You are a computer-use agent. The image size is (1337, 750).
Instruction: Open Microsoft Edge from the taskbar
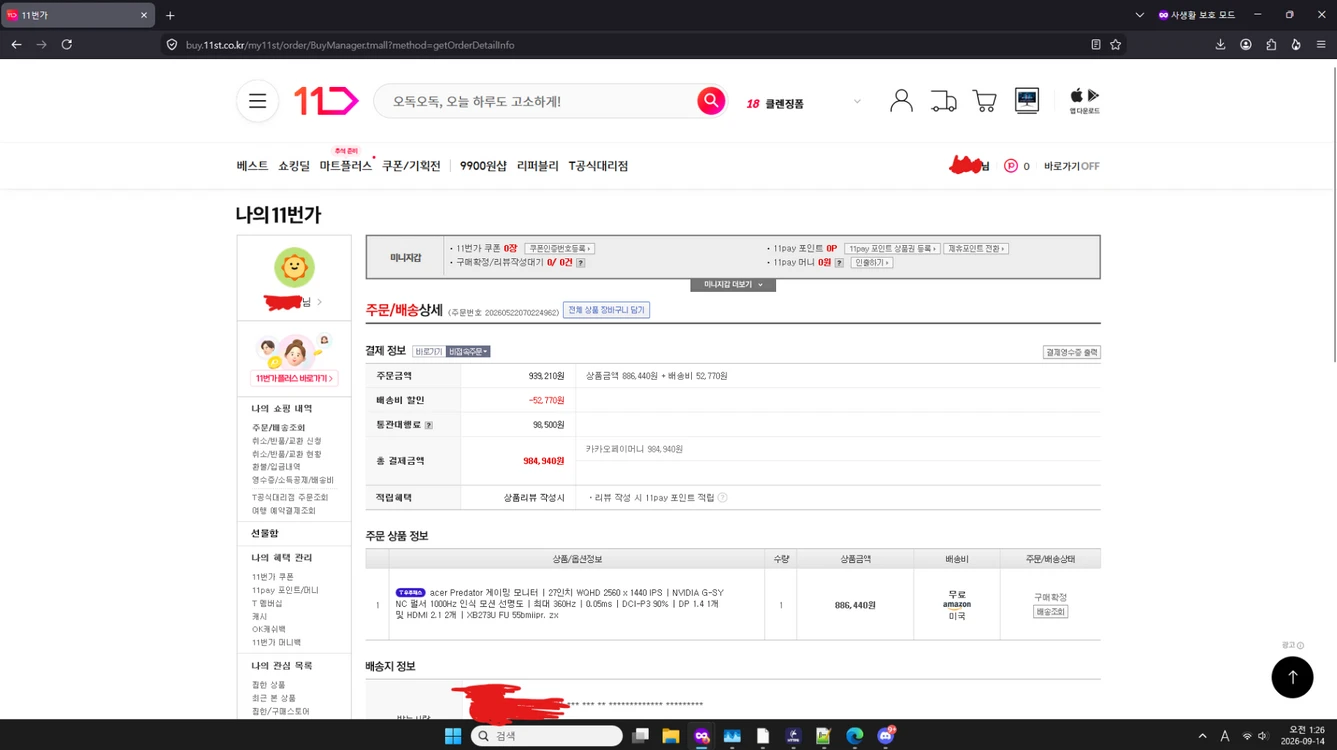pyautogui.click(x=855, y=736)
